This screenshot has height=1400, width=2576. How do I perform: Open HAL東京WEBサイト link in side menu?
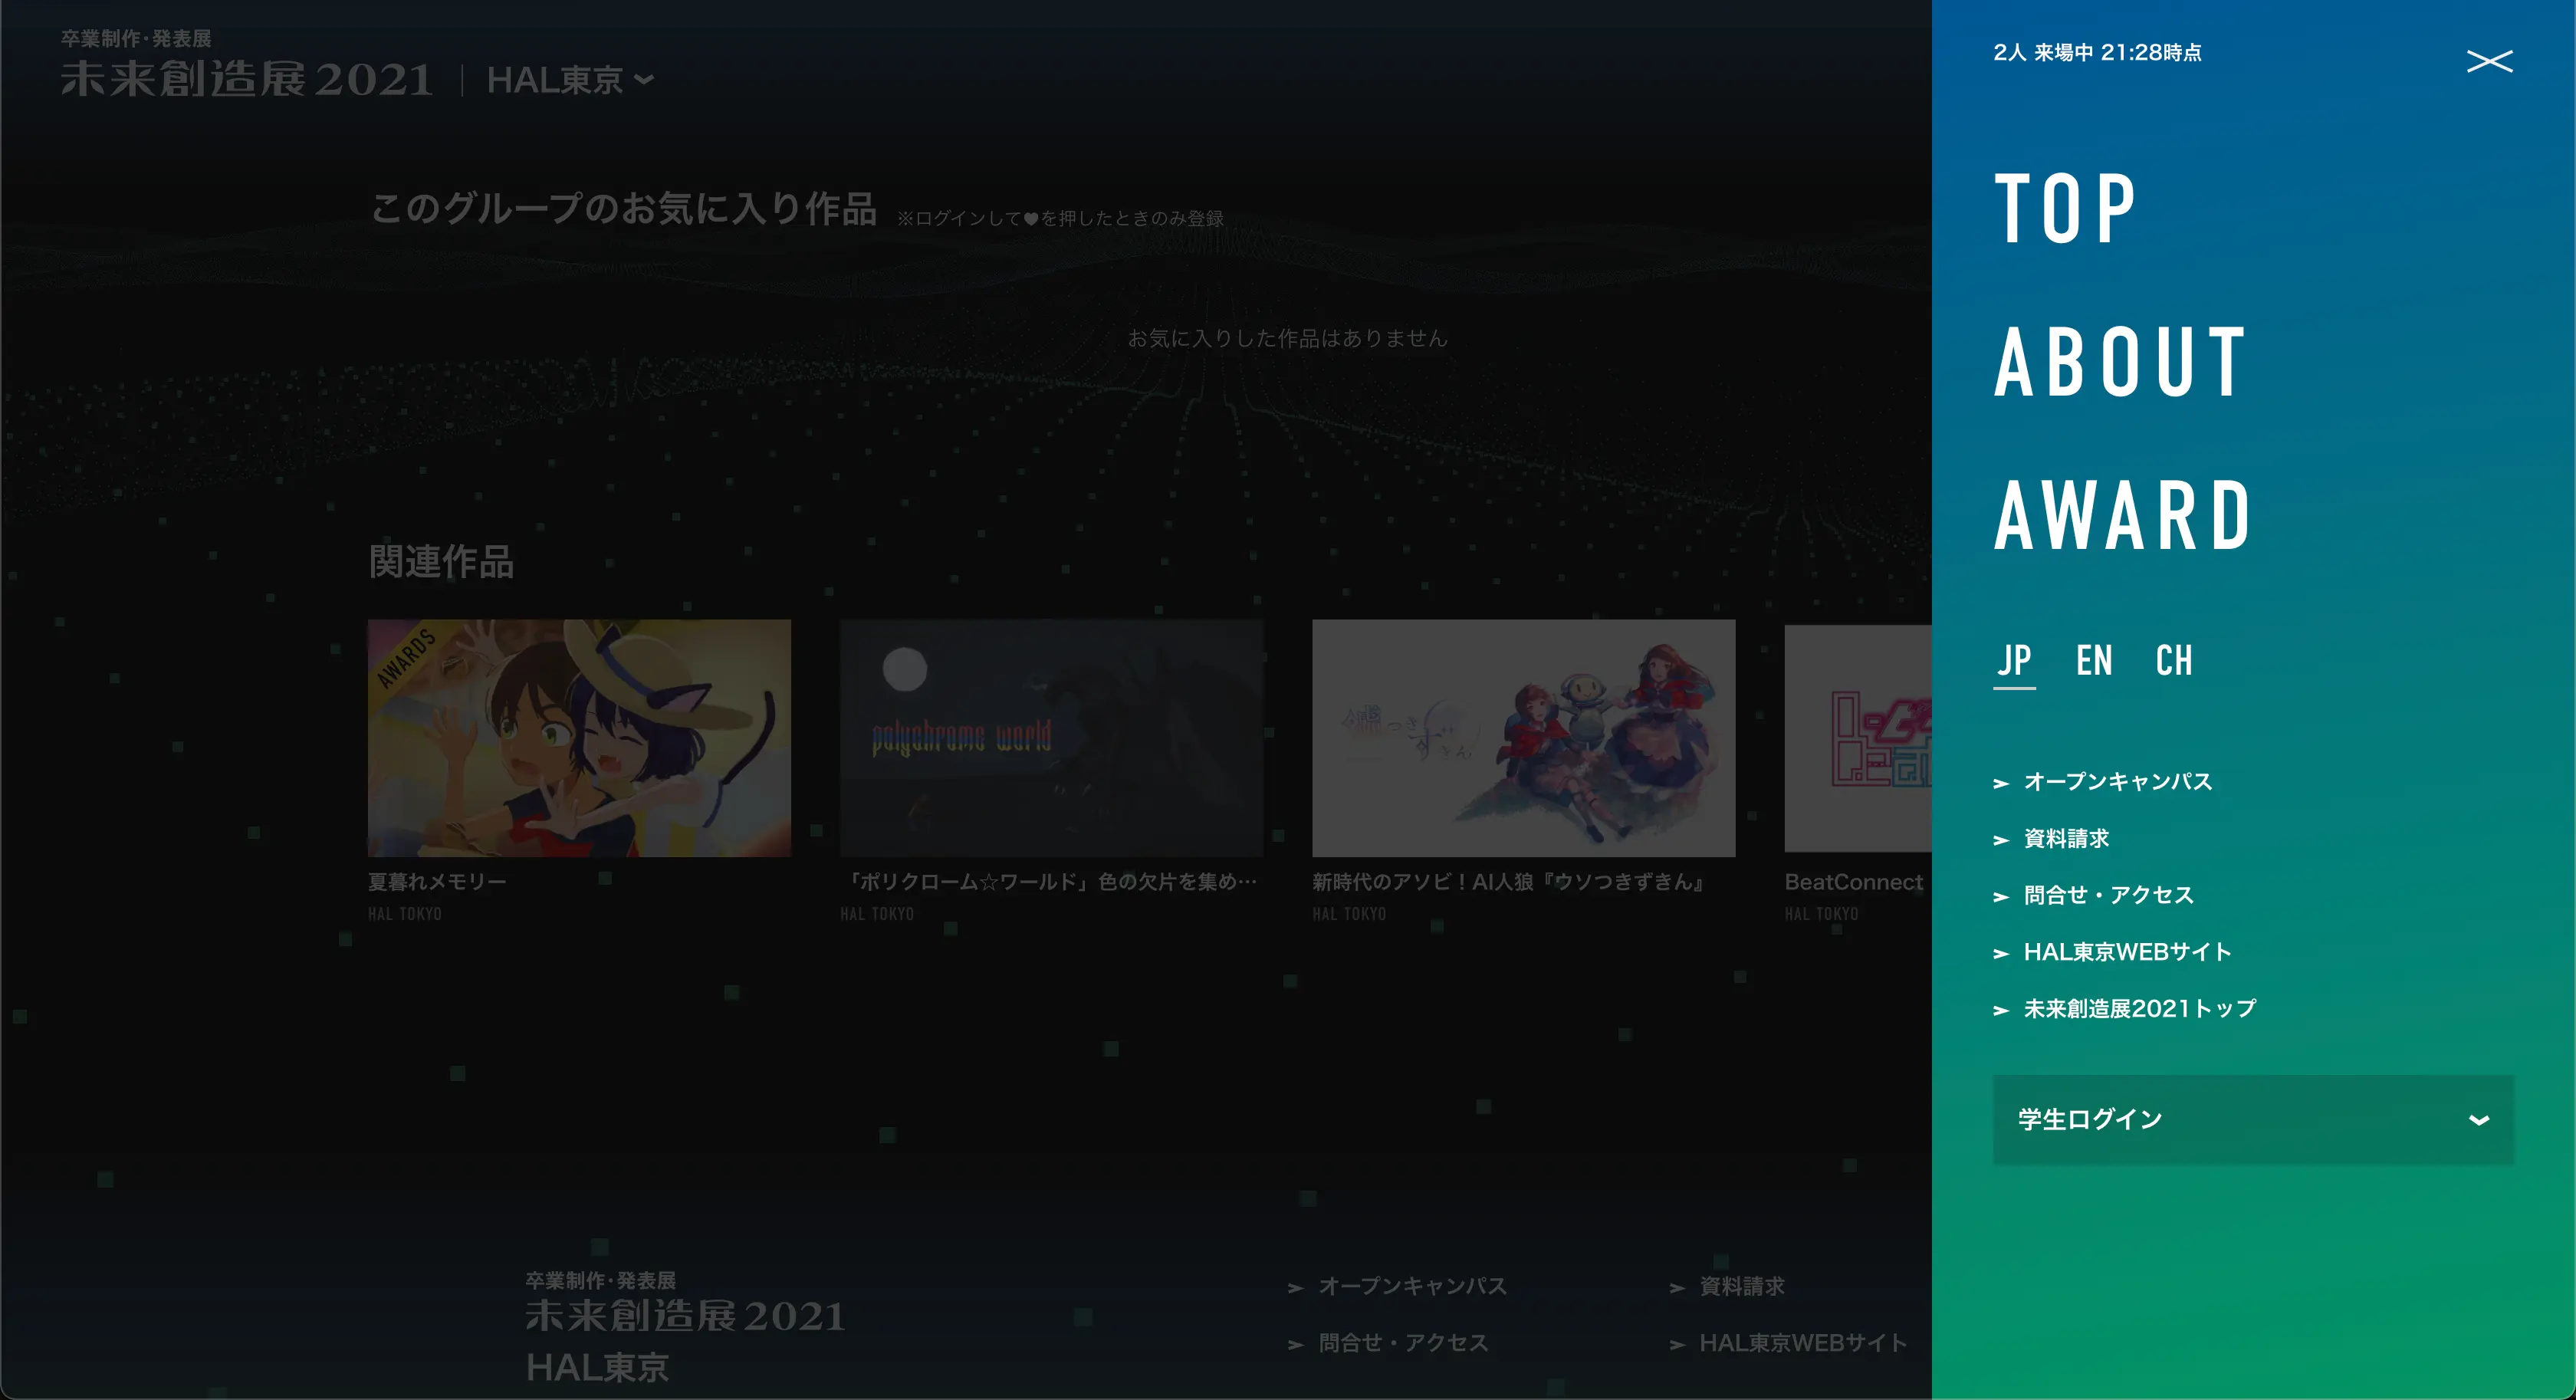2127,952
